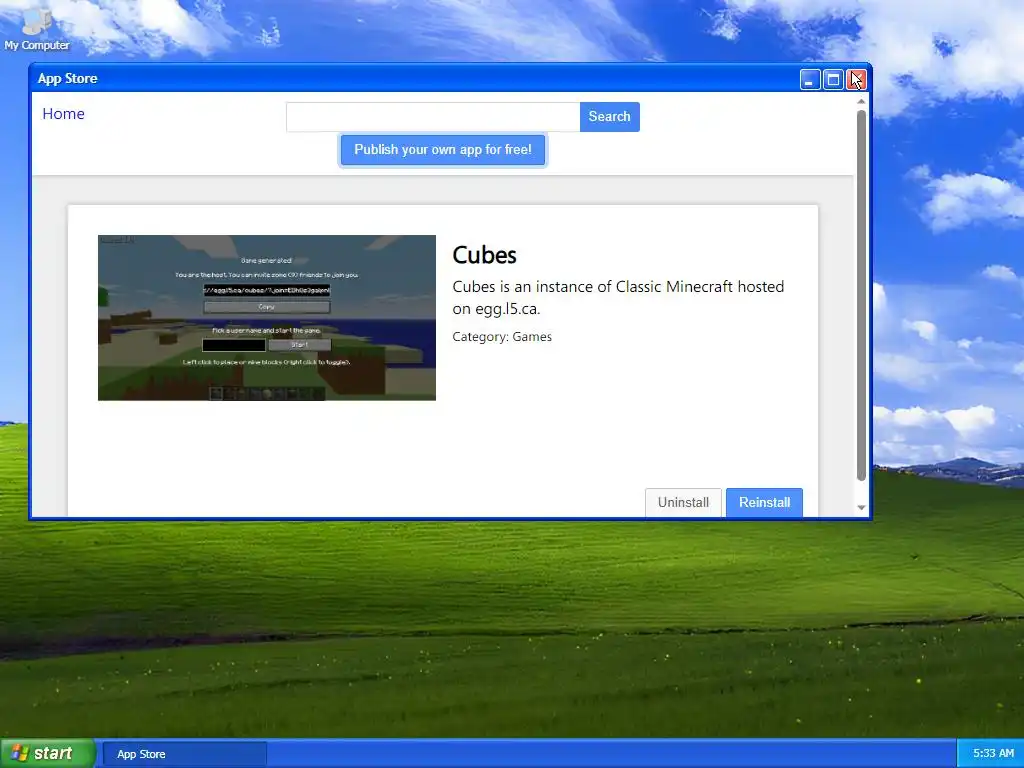
Task: Click the vertical scrollbar thumb
Action: 861,295
